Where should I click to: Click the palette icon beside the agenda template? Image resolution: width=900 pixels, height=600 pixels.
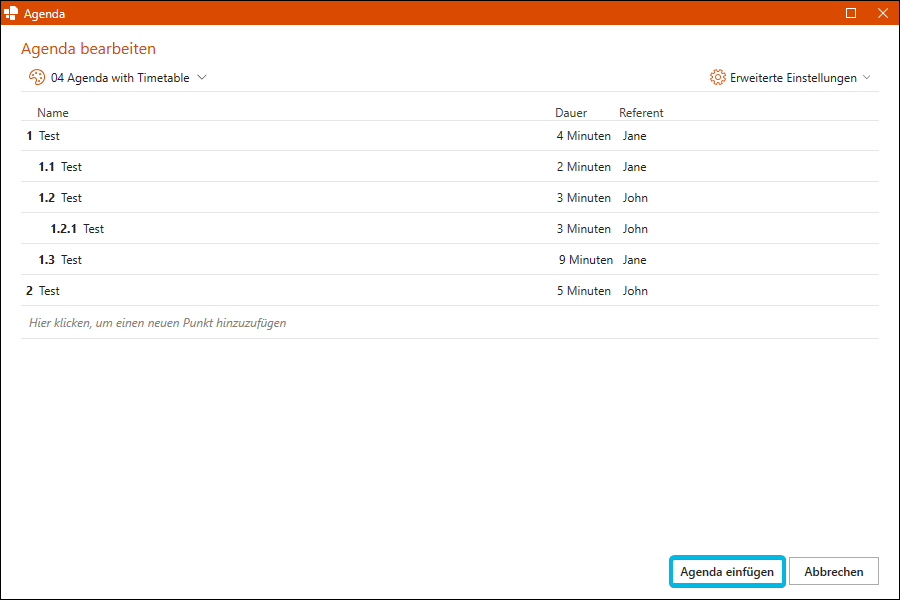[x=37, y=78]
